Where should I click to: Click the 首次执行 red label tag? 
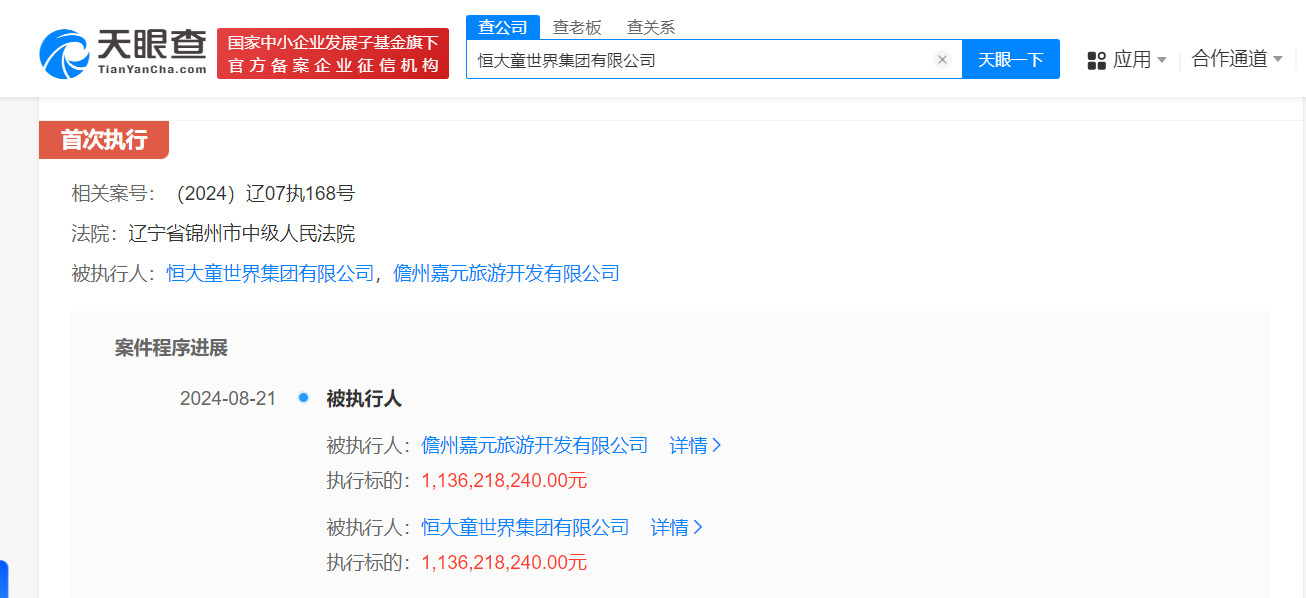(x=104, y=140)
